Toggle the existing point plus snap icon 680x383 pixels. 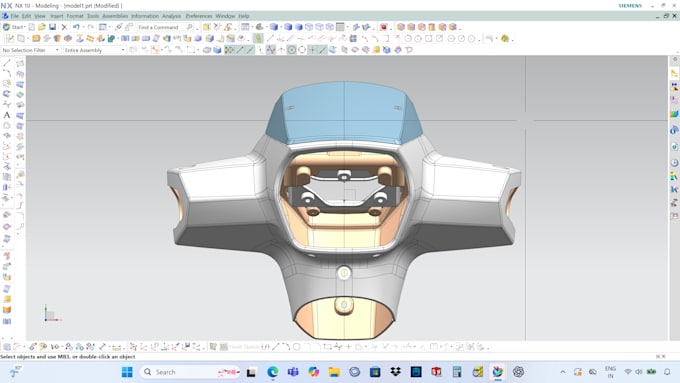tap(312, 50)
